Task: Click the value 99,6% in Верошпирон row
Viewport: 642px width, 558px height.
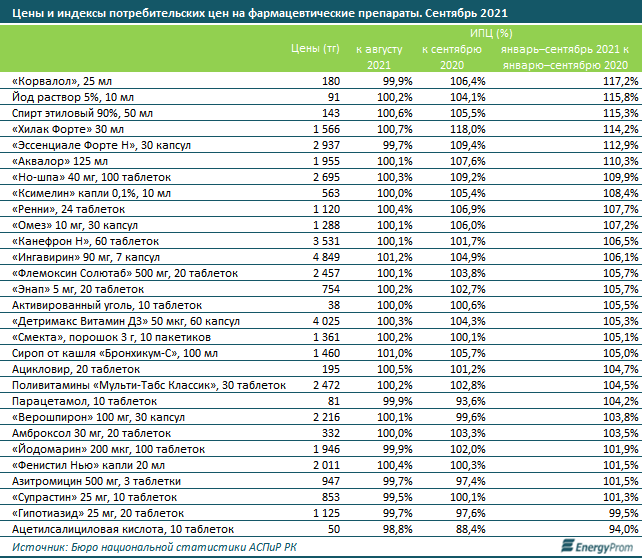Action: [x=471, y=417]
